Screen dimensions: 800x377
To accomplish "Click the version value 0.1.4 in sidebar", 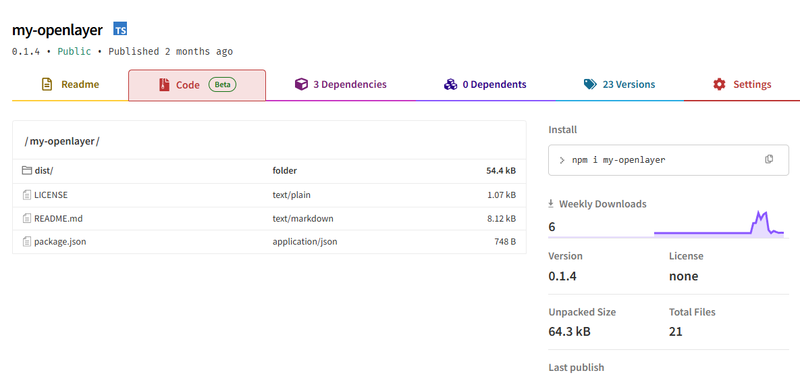I will click(x=562, y=277).
